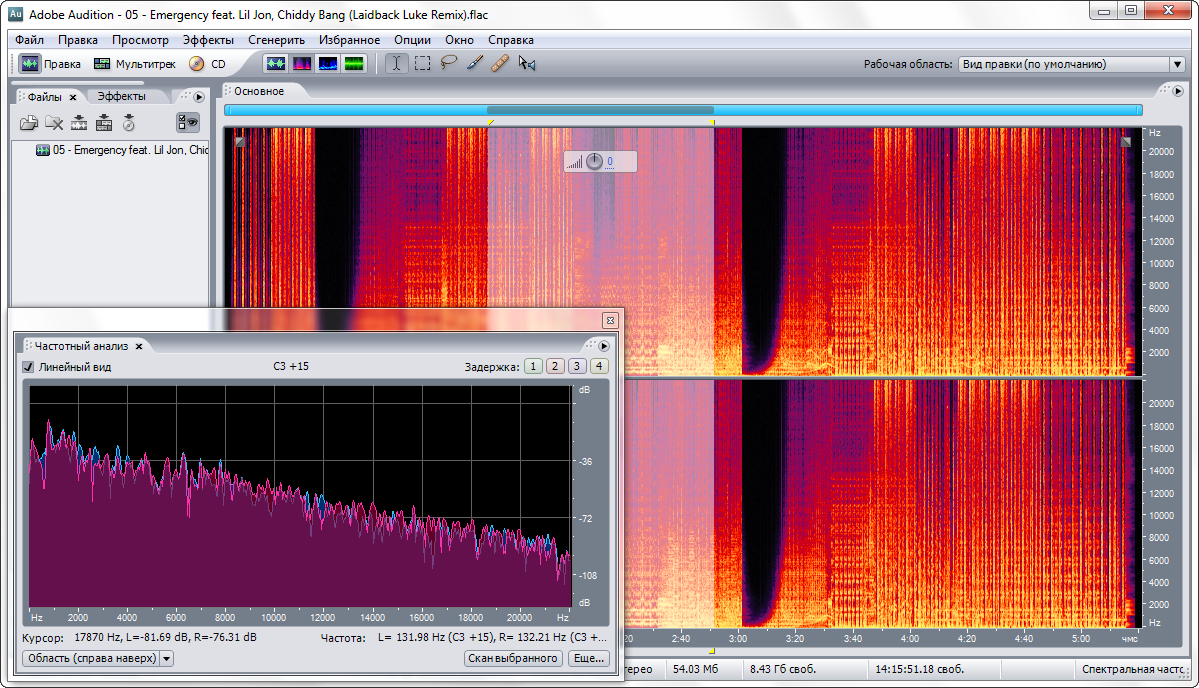
Task: Select the Spot Healing Brush tool
Action: (500, 63)
